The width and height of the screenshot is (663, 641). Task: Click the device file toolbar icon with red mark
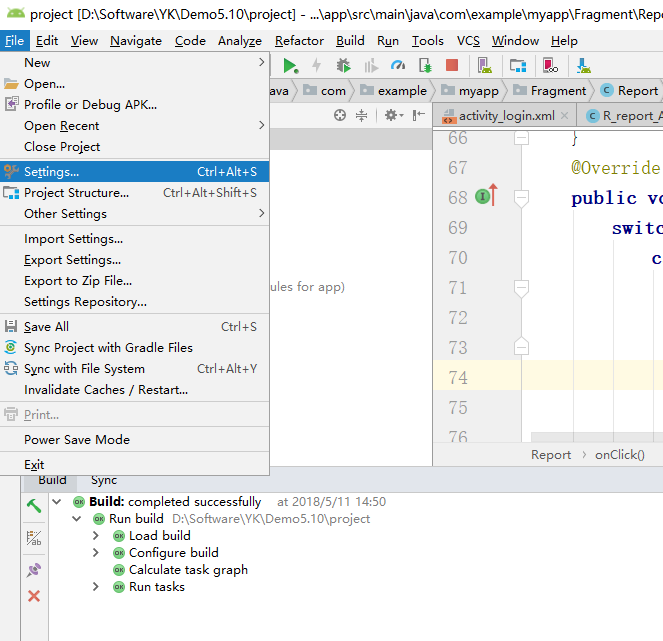[550, 66]
